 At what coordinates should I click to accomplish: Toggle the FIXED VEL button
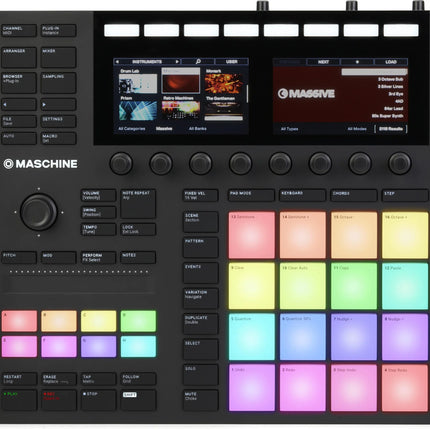201,195
